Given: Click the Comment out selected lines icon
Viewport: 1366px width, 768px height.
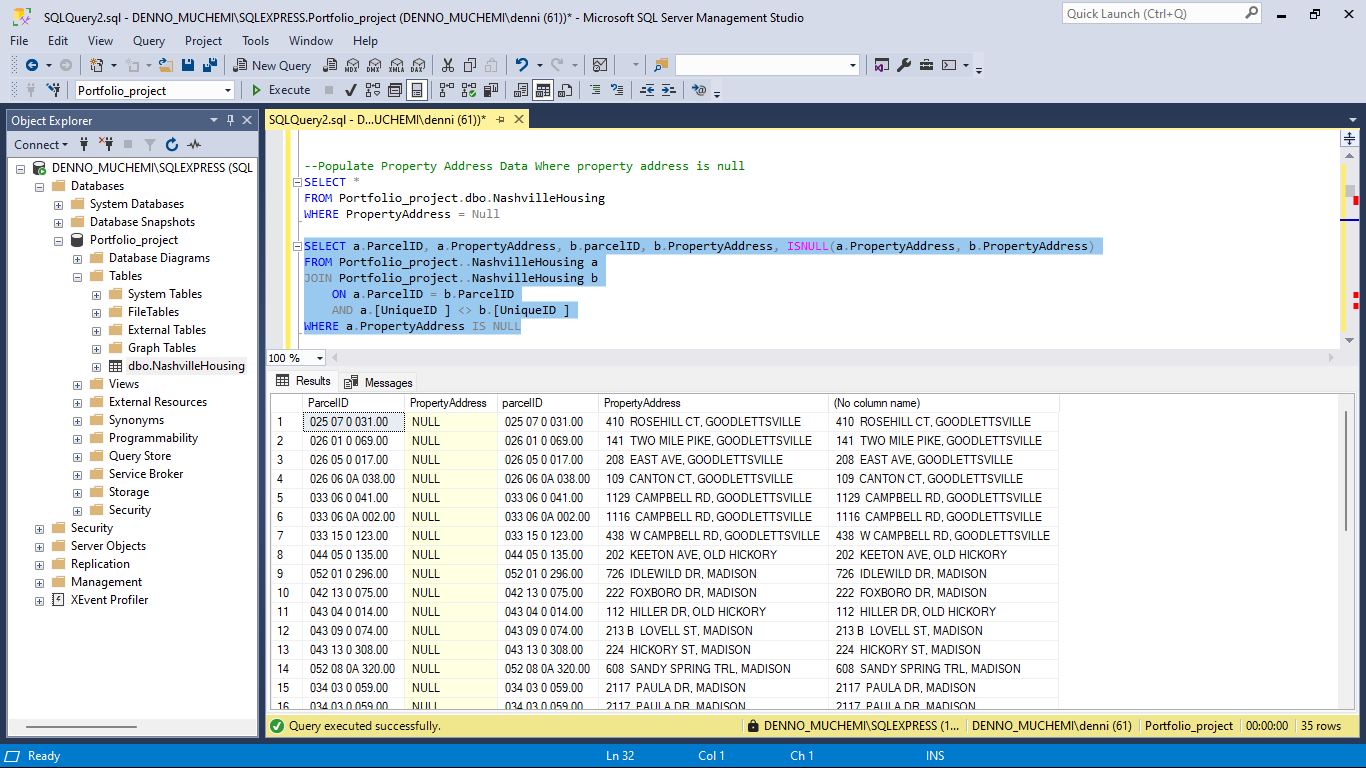Looking at the screenshot, I should [595, 90].
